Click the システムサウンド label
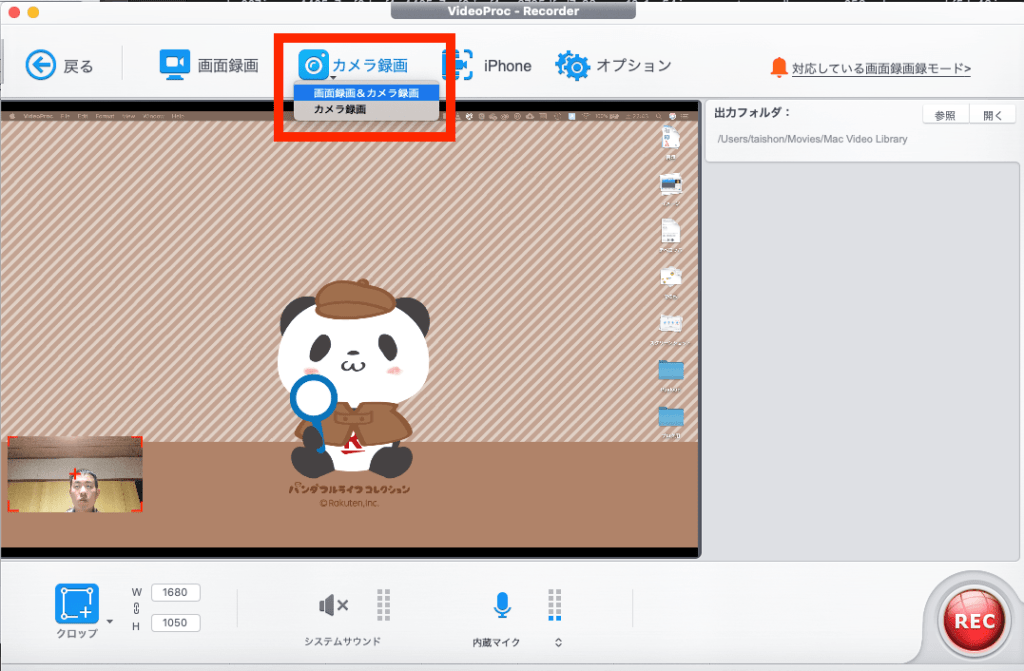The height and width of the screenshot is (671, 1024). point(342,642)
